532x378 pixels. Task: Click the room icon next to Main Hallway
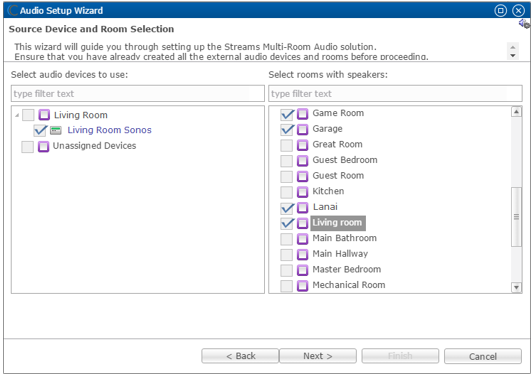tap(302, 254)
